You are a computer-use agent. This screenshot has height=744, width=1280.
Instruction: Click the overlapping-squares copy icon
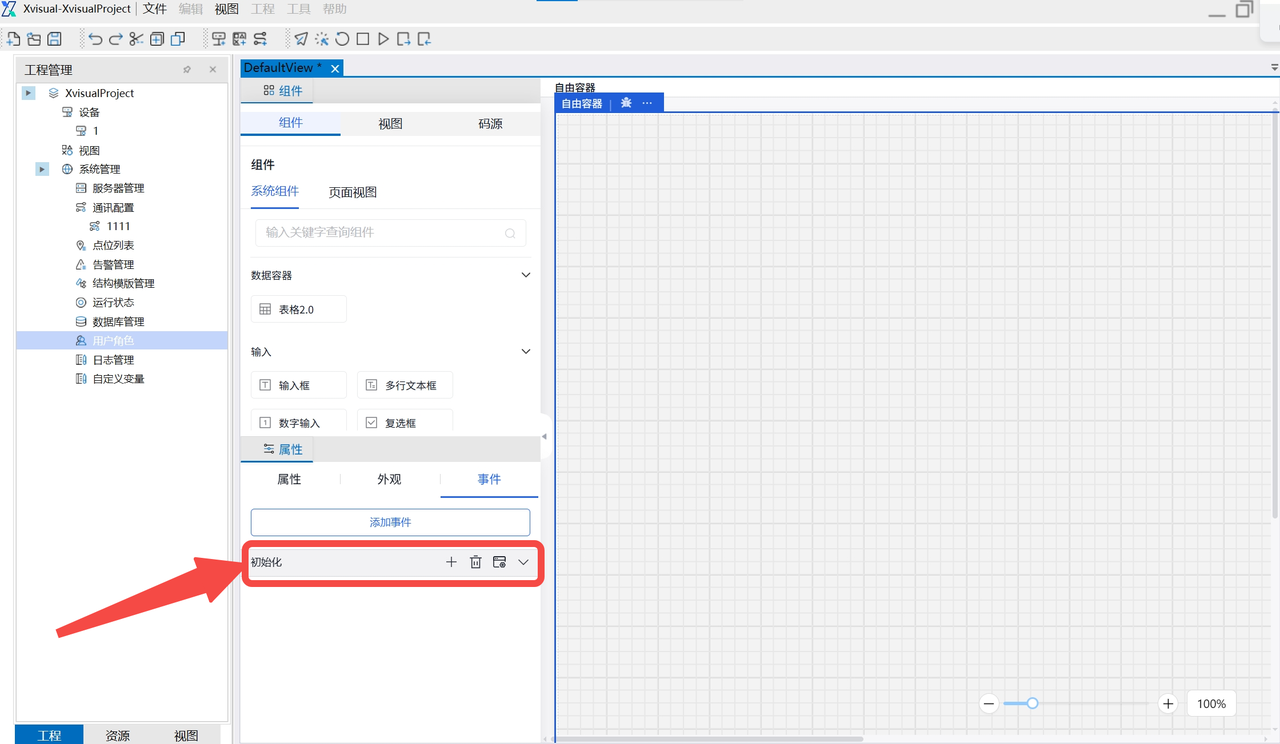(x=178, y=39)
